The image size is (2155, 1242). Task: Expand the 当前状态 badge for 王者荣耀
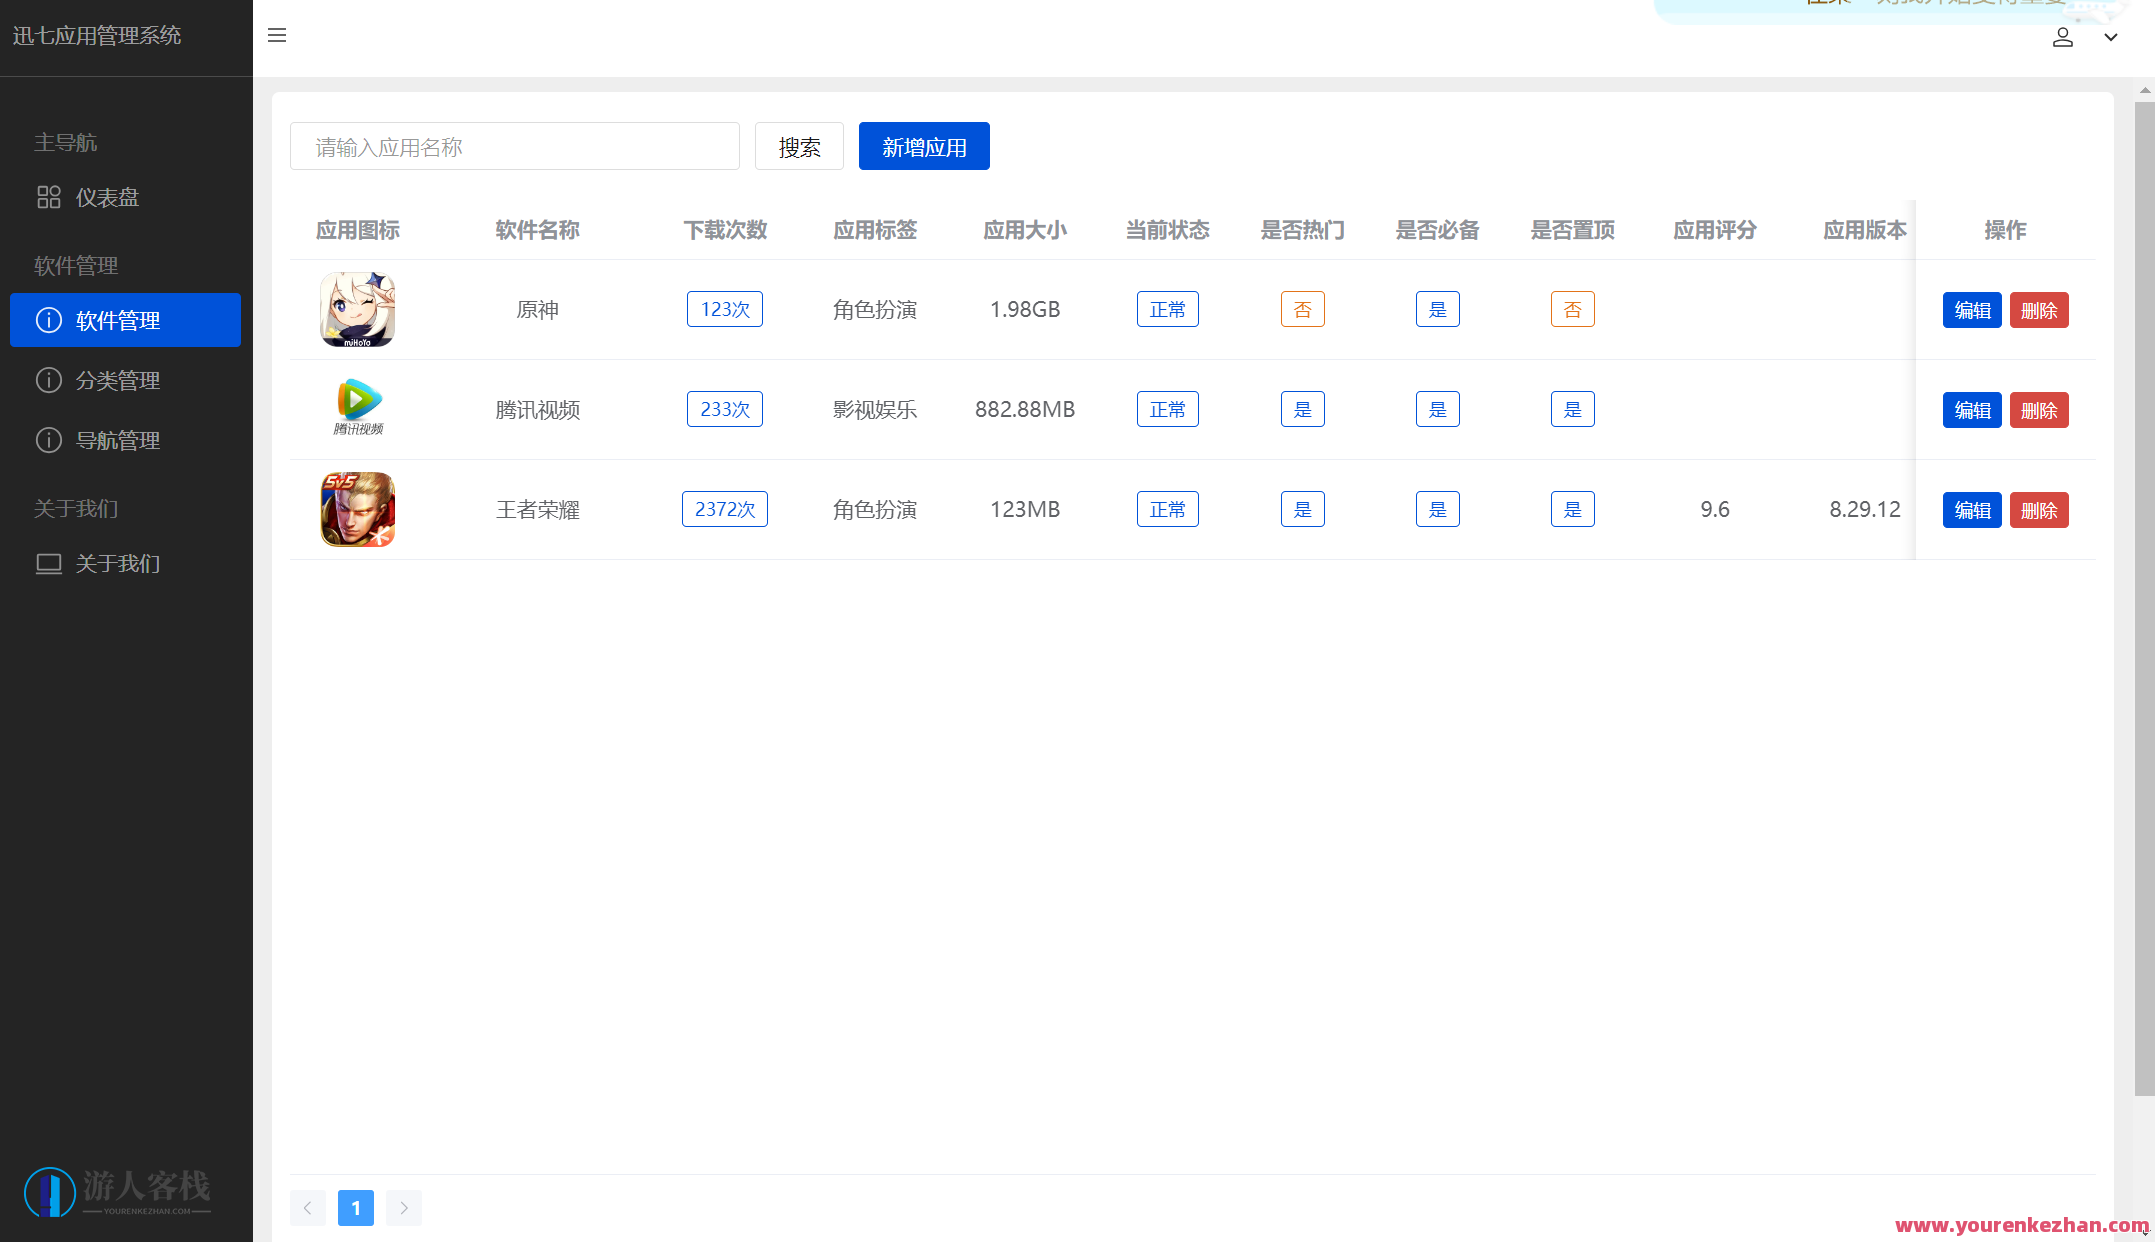1167,509
